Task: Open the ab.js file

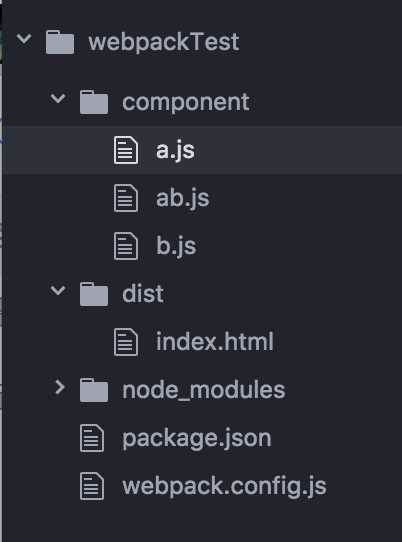Action: tap(183, 198)
